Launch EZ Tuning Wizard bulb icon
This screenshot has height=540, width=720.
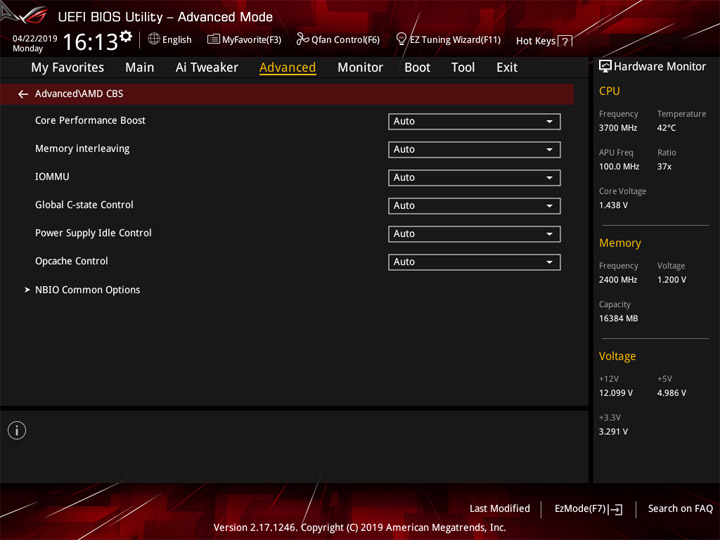(401, 39)
